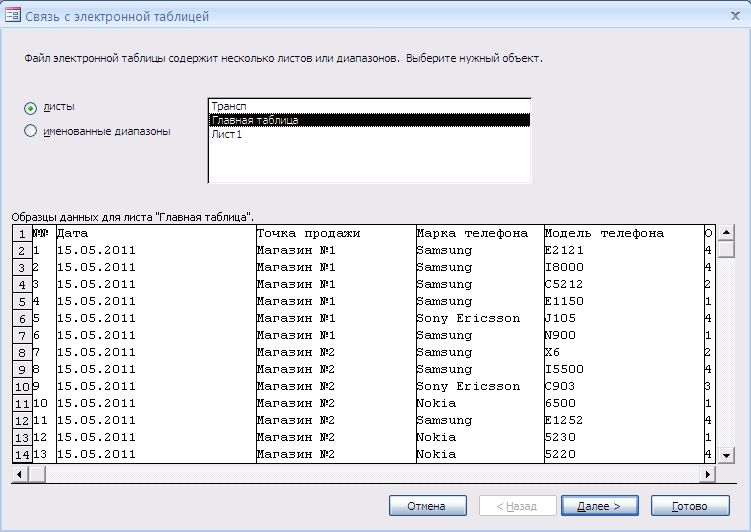
Task: Click model cell "C5212"
Action: [x=624, y=284]
